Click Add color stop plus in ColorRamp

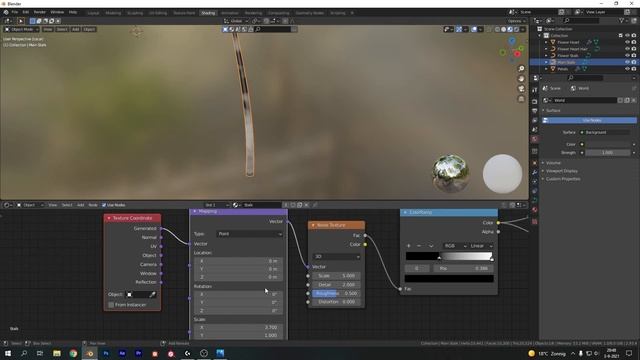[x=408, y=246]
